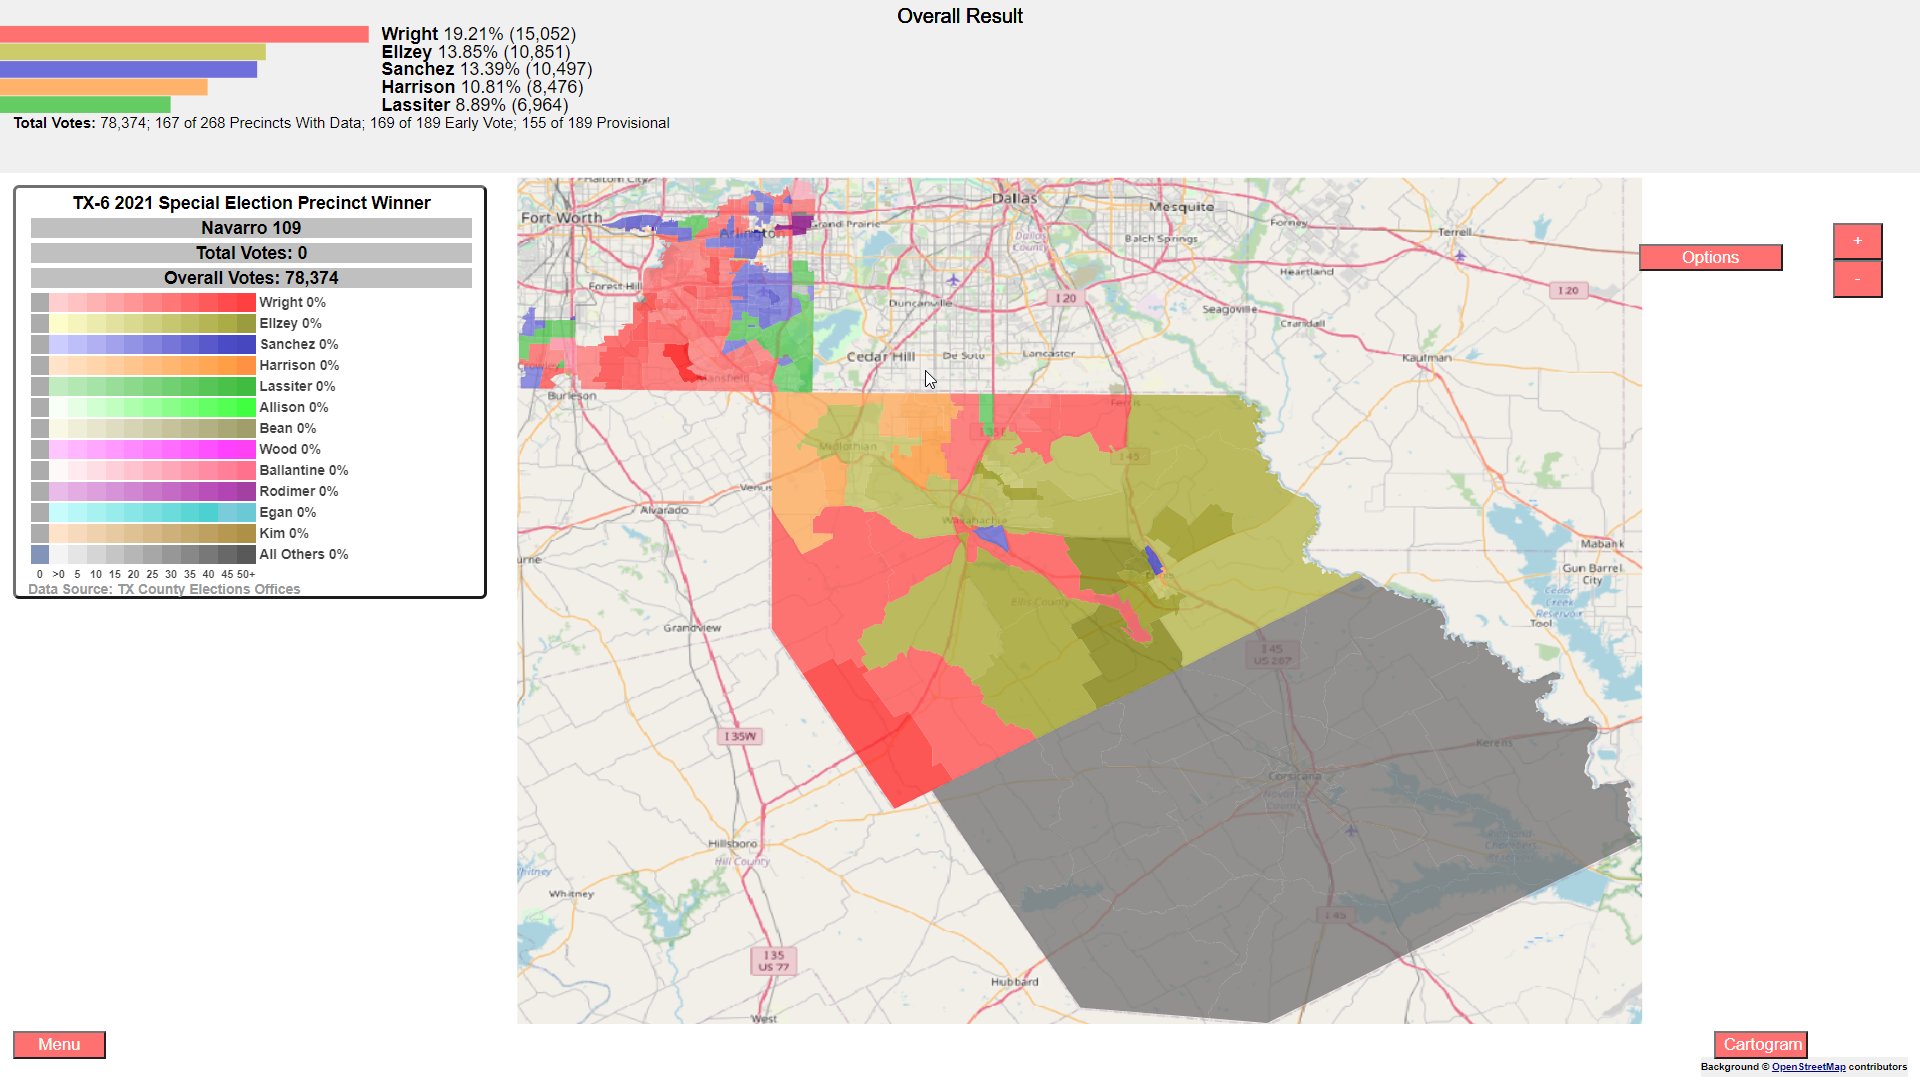Click the zoom out (-) map button
This screenshot has height=1080, width=1920.
click(x=1857, y=279)
